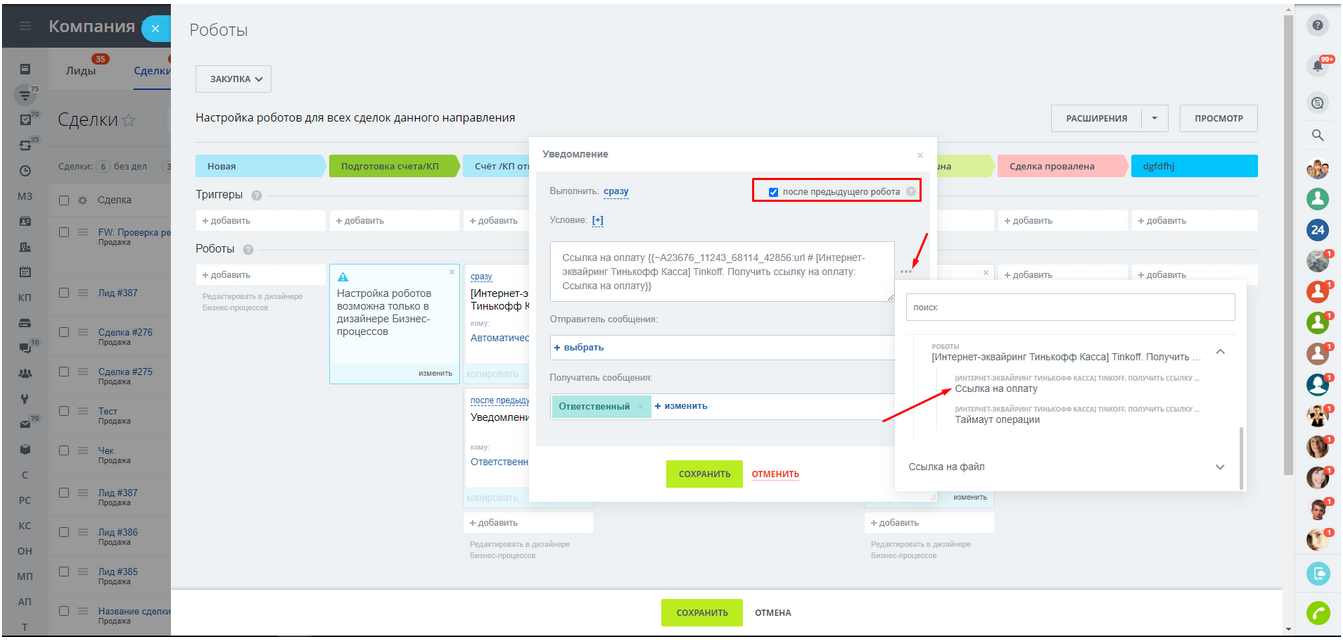
Task: Click bottom СОХРАНИТЬ button of Роботы page
Action: pyautogui.click(x=702, y=612)
